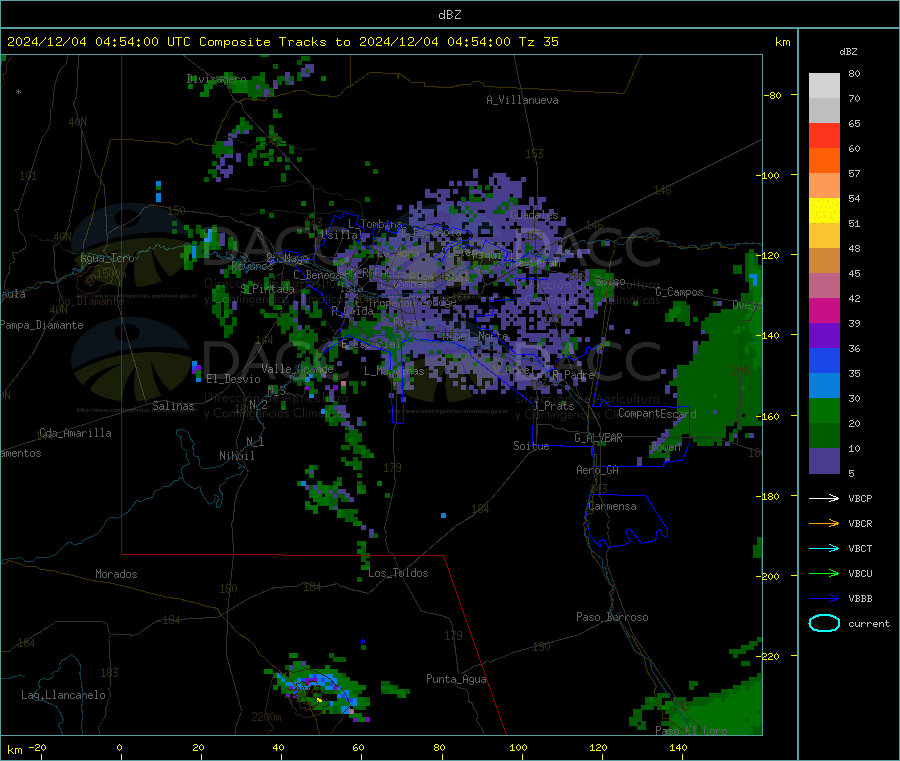Image resolution: width=900 pixels, height=761 pixels.
Task: Select the yellow 51-54 dBZ swatch
Action: [824, 211]
